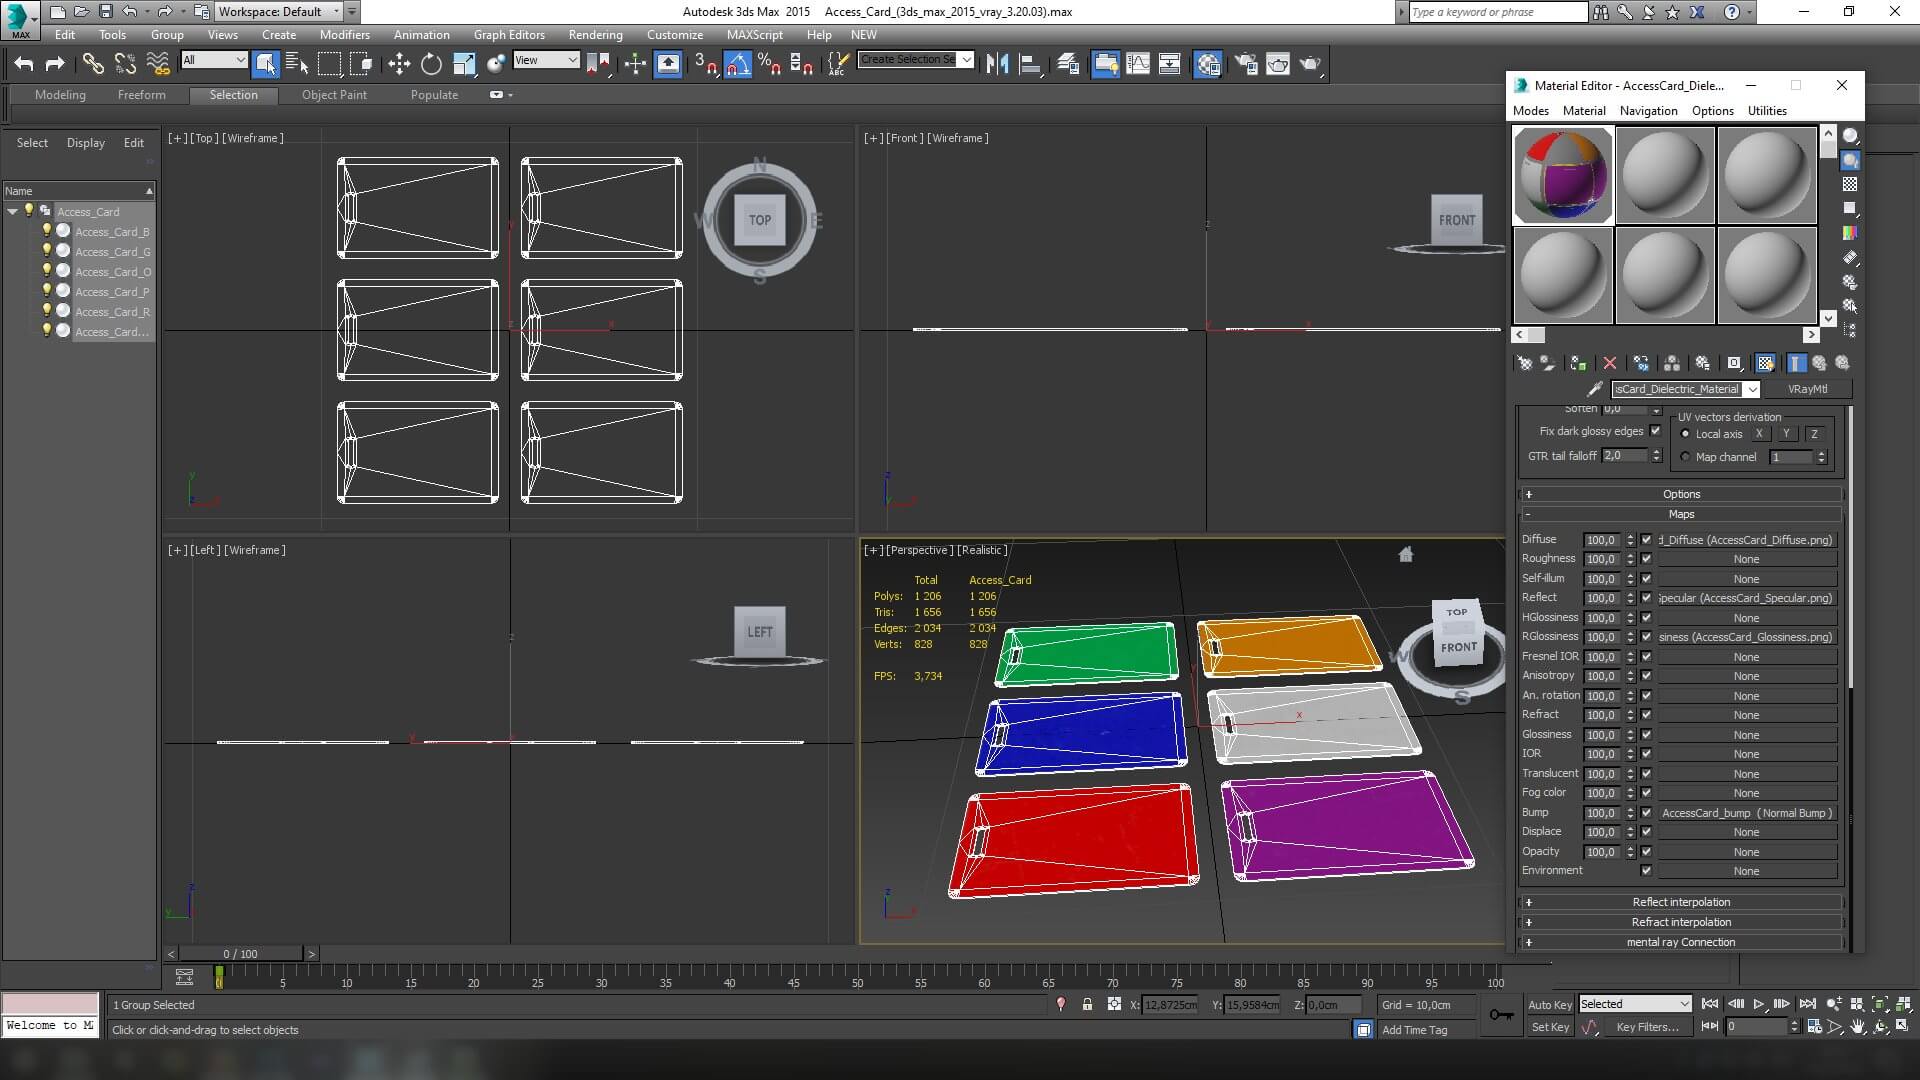Screen dimensions: 1920x1080
Task: Click Reset Map/Mtl red X icon
Action: click(1609, 363)
